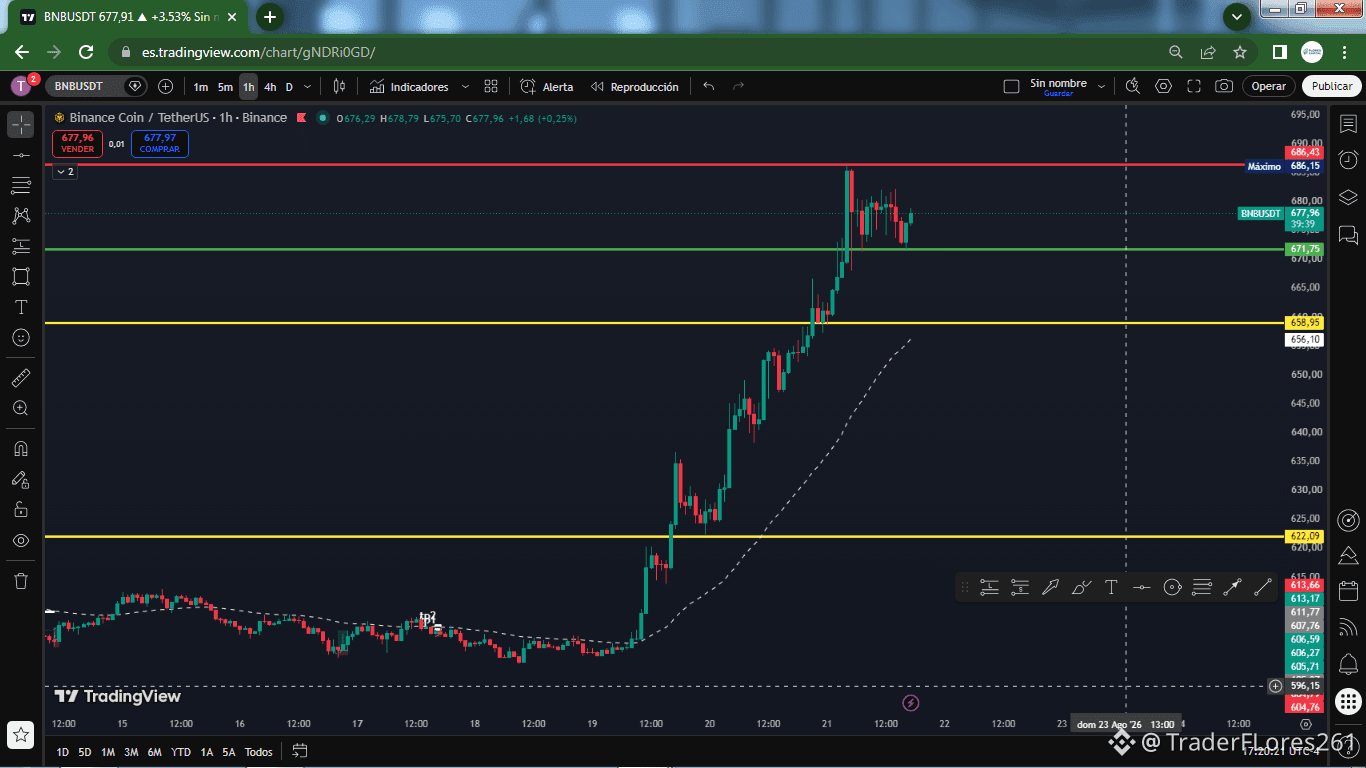Open forecasting and measurement tools
This screenshot has width=1366, height=768.
pyautogui.click(x=21, y=246)
